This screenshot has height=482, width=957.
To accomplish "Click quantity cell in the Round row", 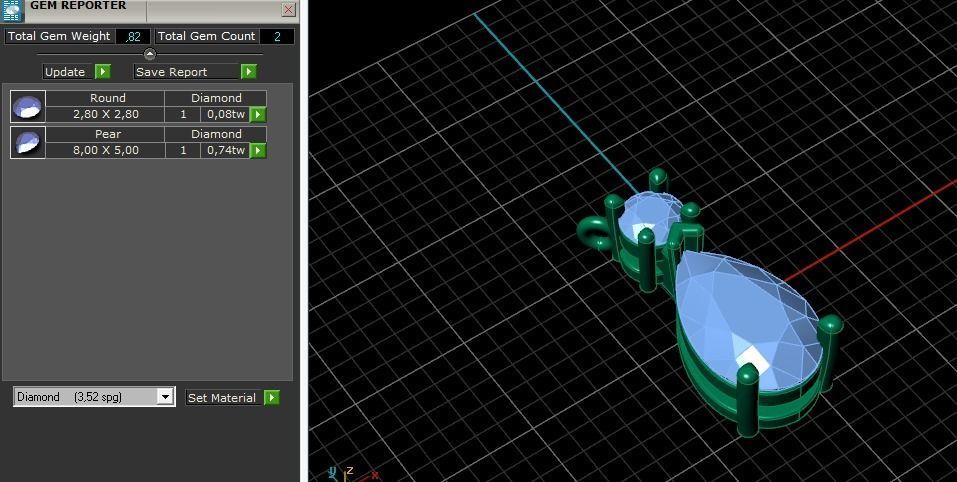I will (183, 114).
